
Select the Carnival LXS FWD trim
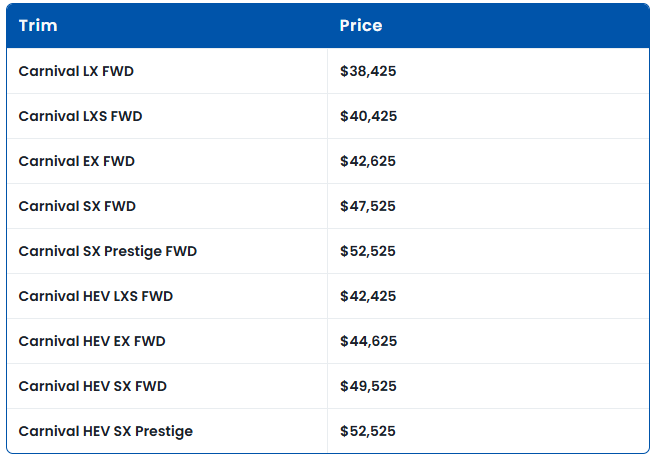click(x=80, y=117)
